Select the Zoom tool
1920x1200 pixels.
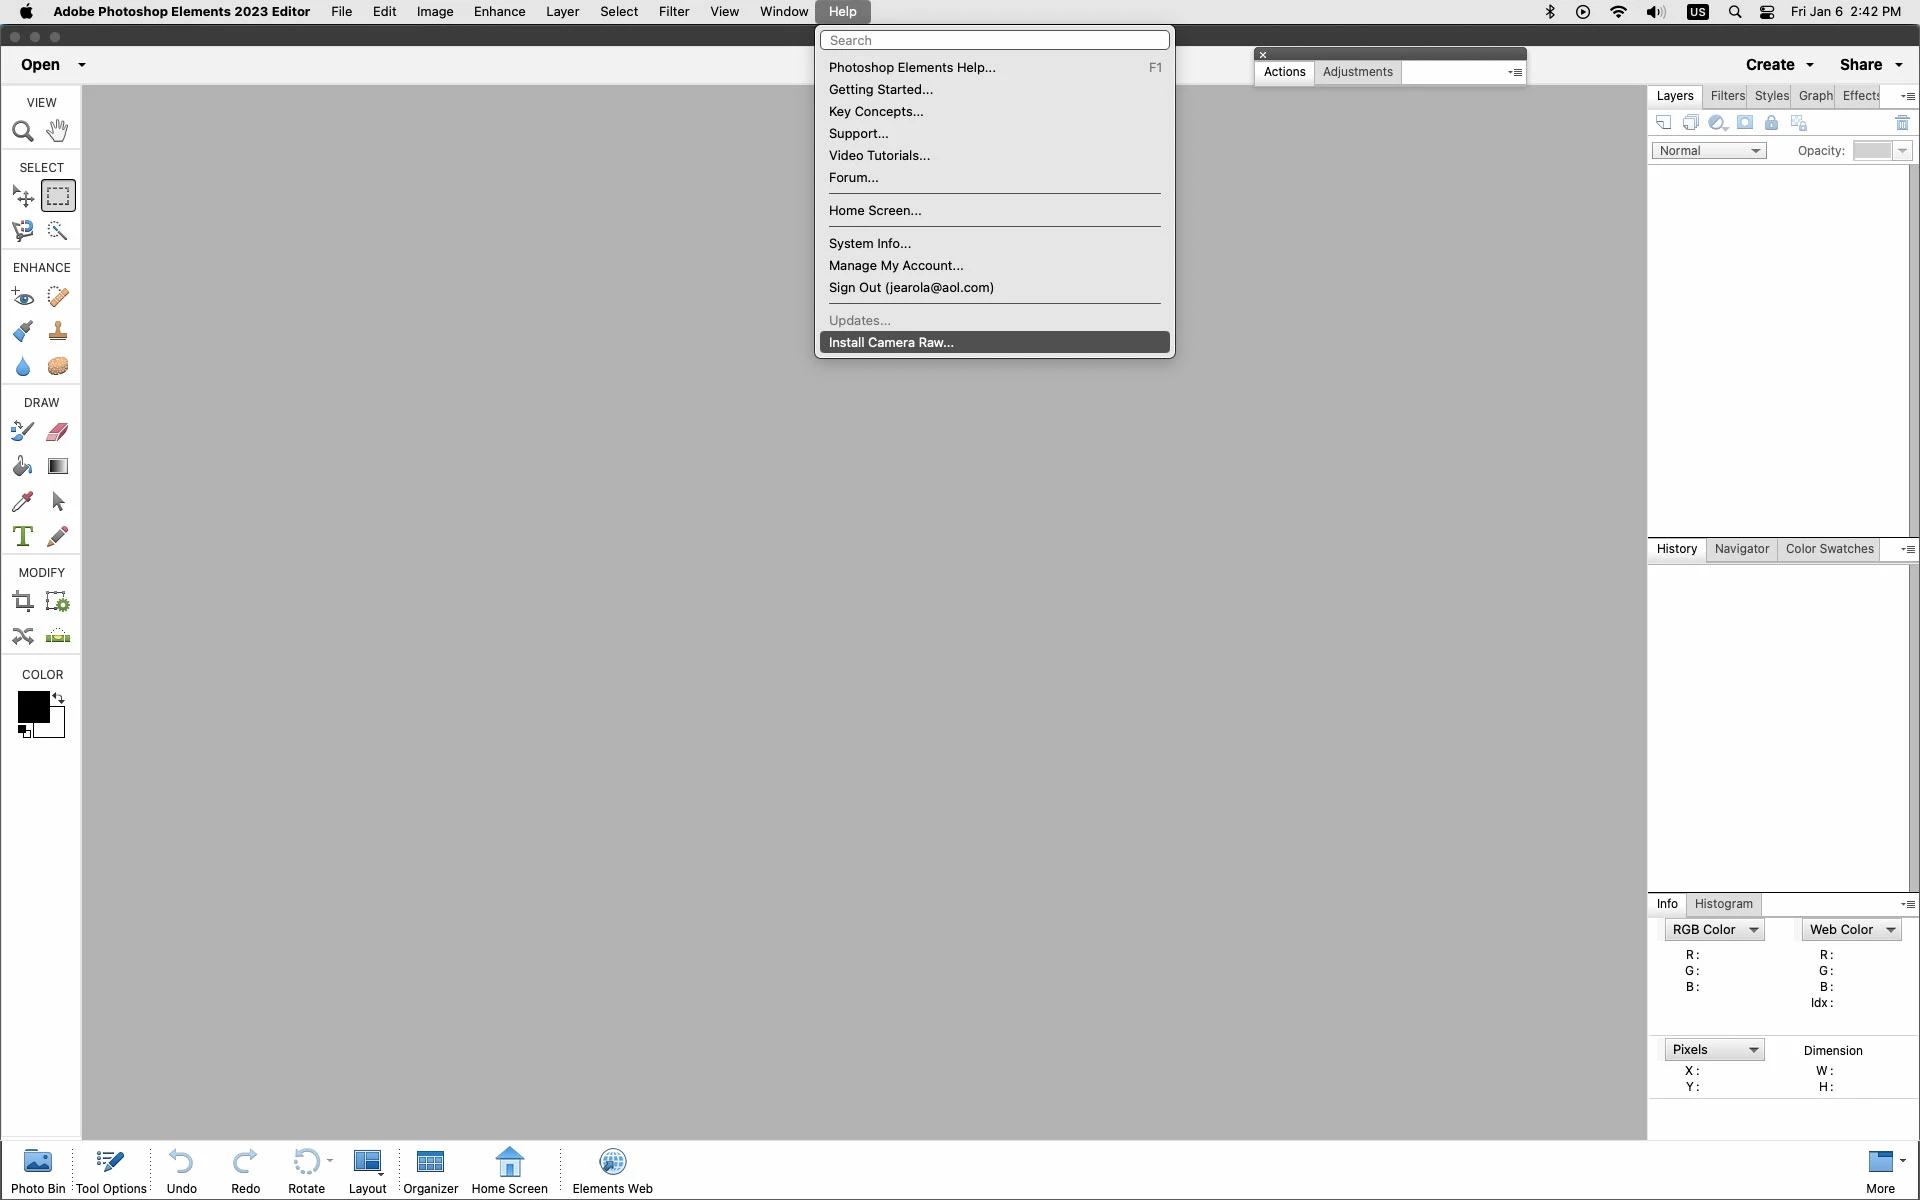[x=22, y=131]
